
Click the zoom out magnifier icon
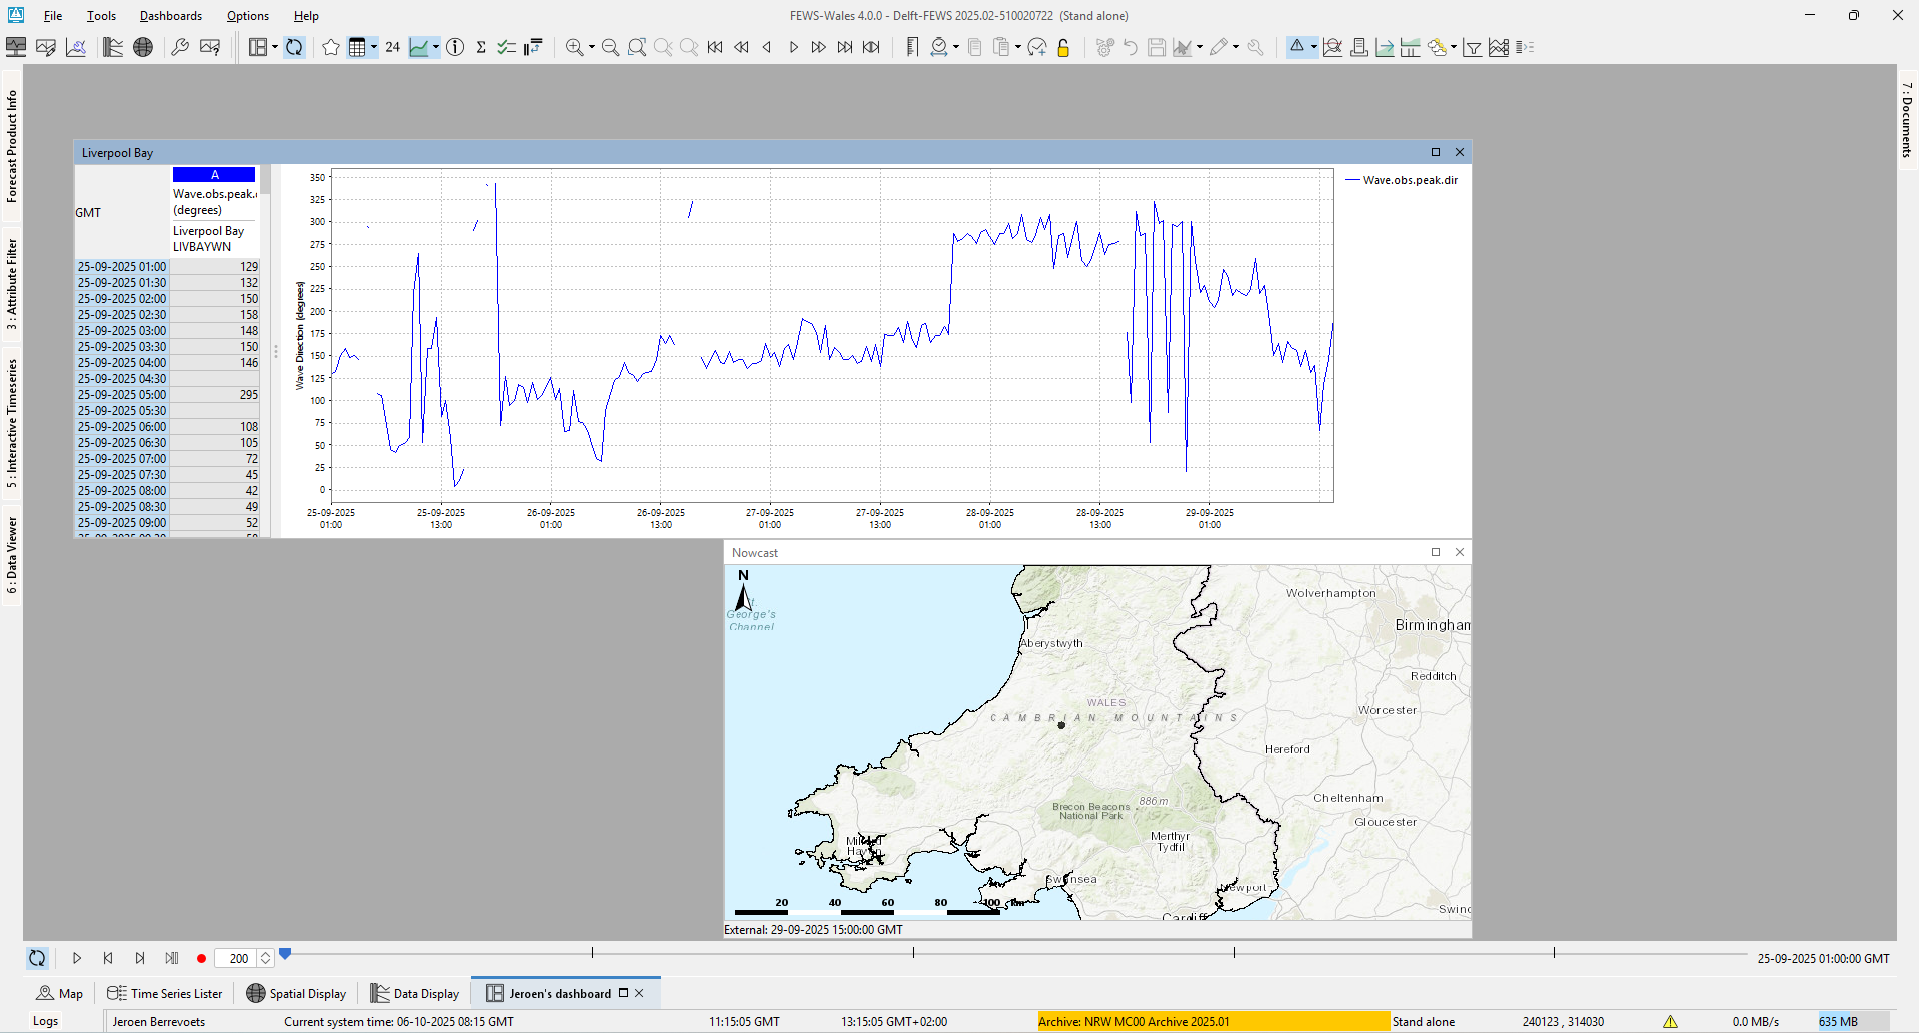(610, 47)
